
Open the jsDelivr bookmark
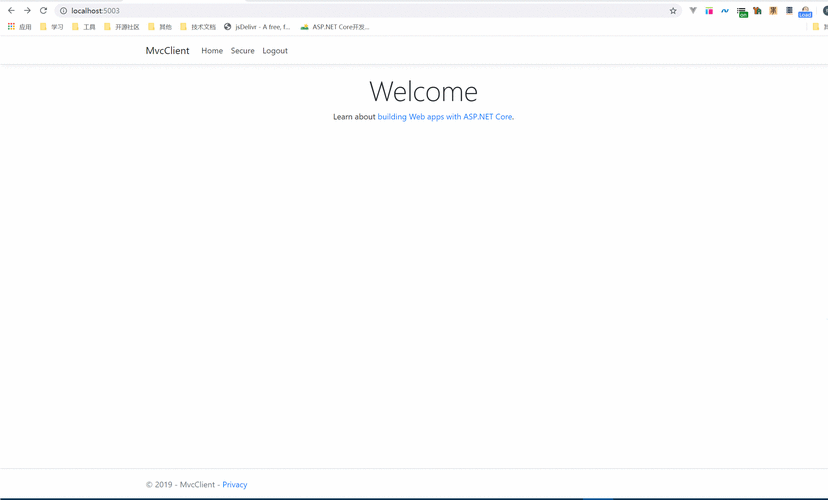[x=257, y=27]
